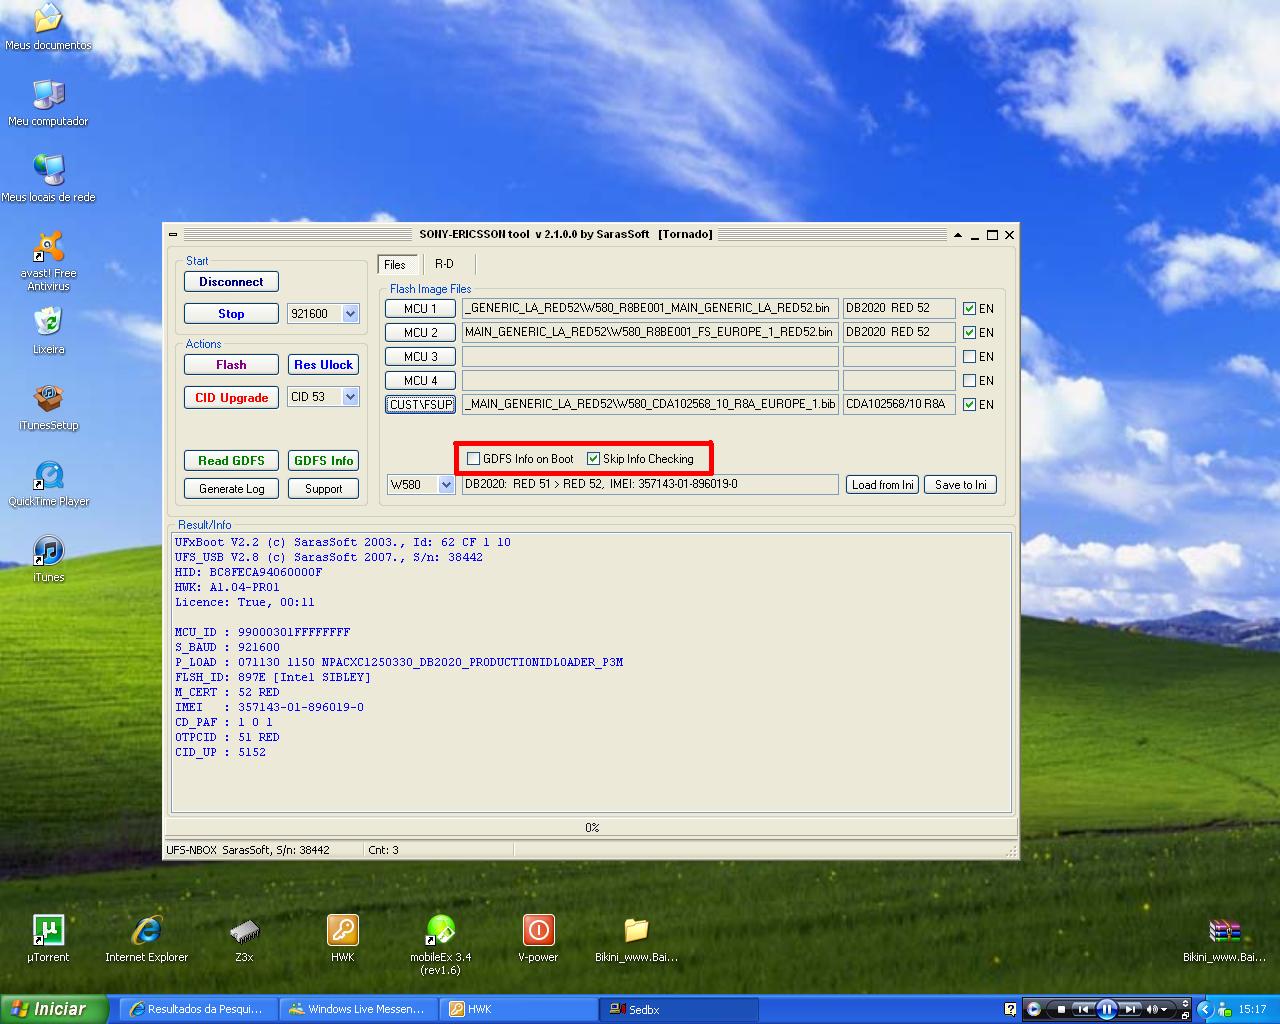Open the W580 phone model dropdown
This screenshot has height=1024, width=1280.
(447, 485)
